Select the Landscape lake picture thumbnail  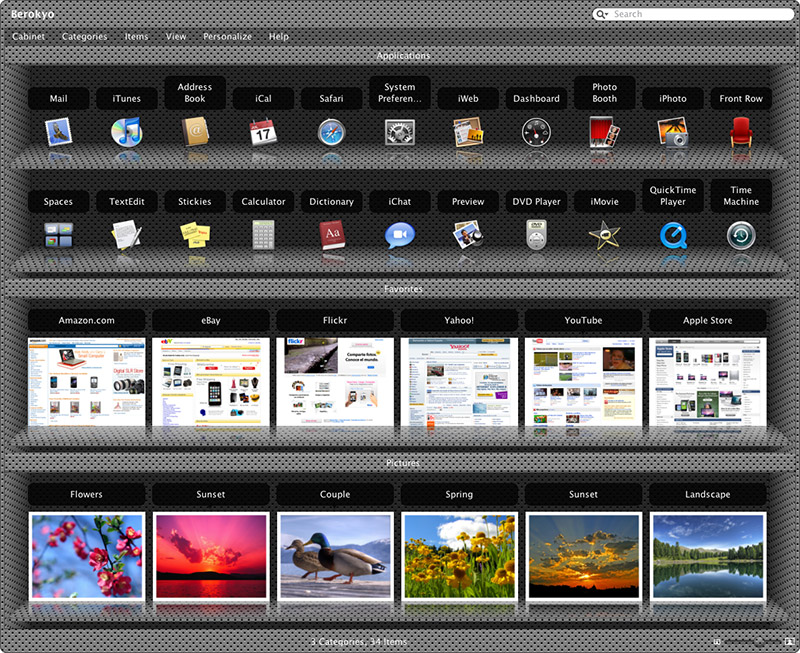coord(708,557)
